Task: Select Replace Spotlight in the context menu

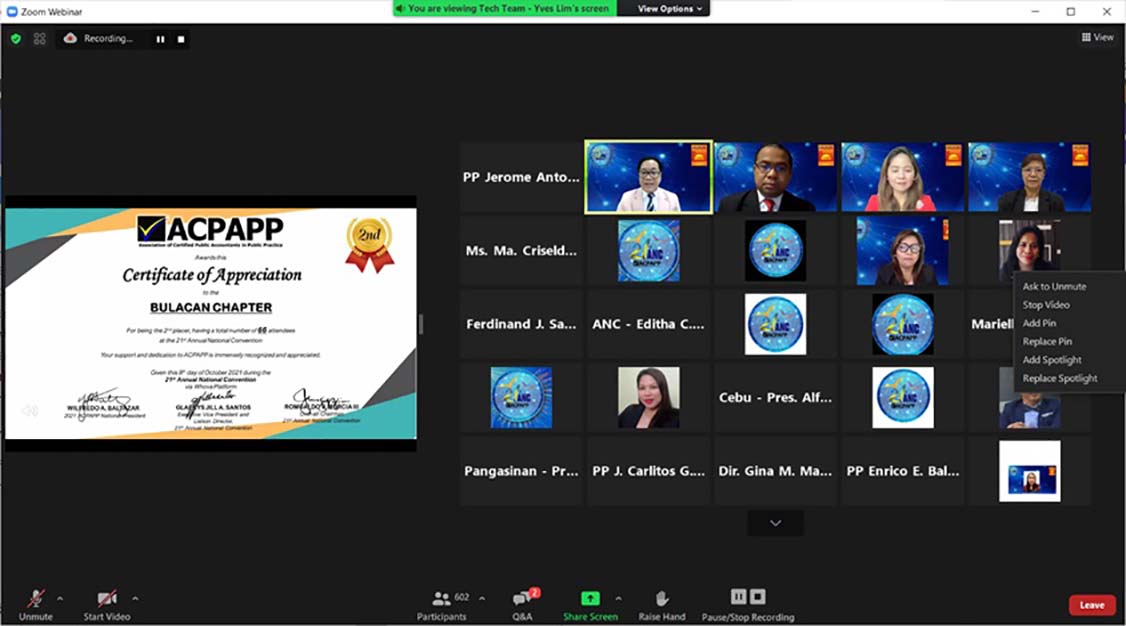Action: [1060, 378]
